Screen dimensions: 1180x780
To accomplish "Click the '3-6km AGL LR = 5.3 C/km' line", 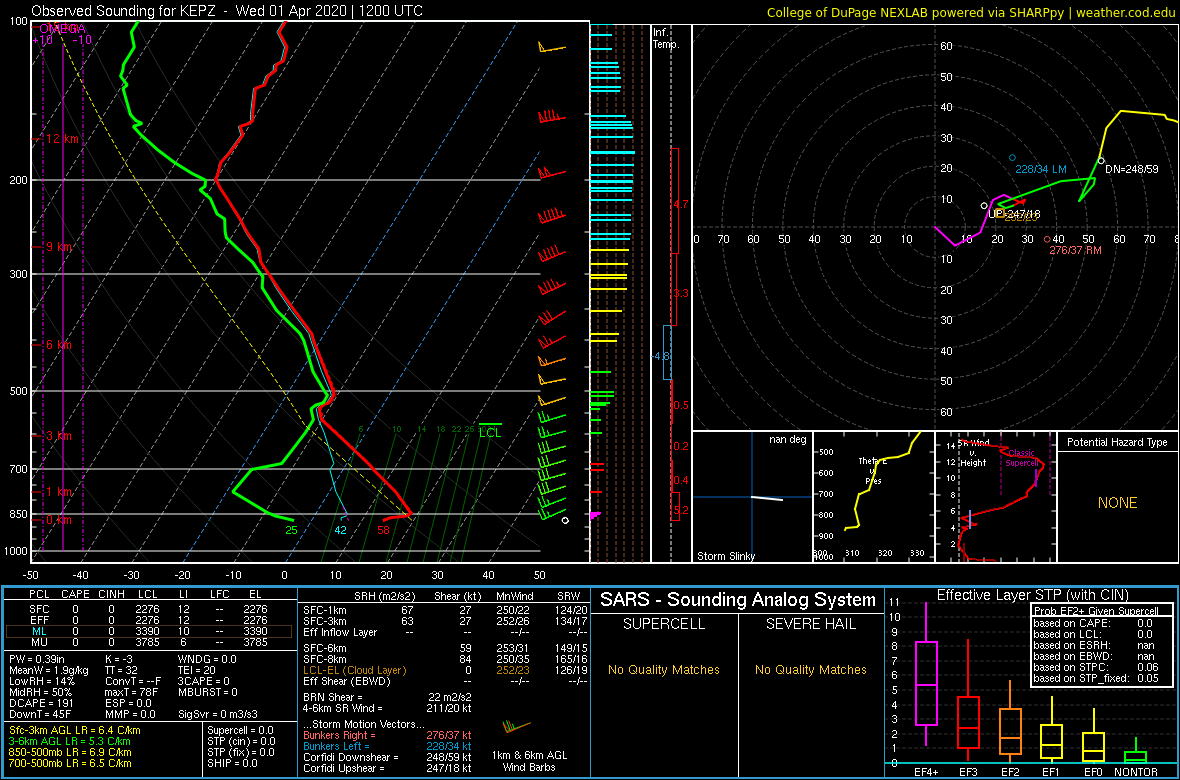I will click(x=72, y=741).
